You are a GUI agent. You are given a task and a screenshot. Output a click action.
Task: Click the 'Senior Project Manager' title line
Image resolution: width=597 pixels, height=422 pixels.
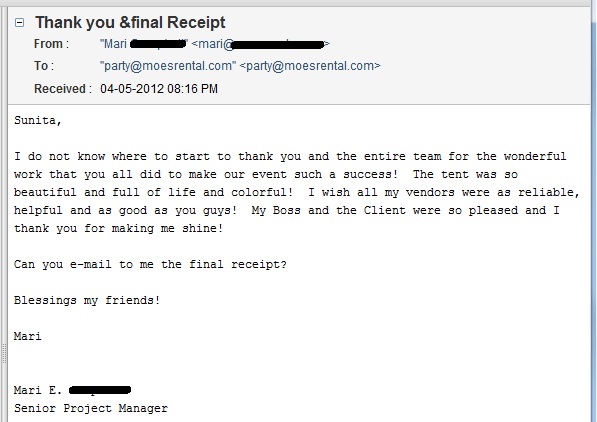pos(91,408)
